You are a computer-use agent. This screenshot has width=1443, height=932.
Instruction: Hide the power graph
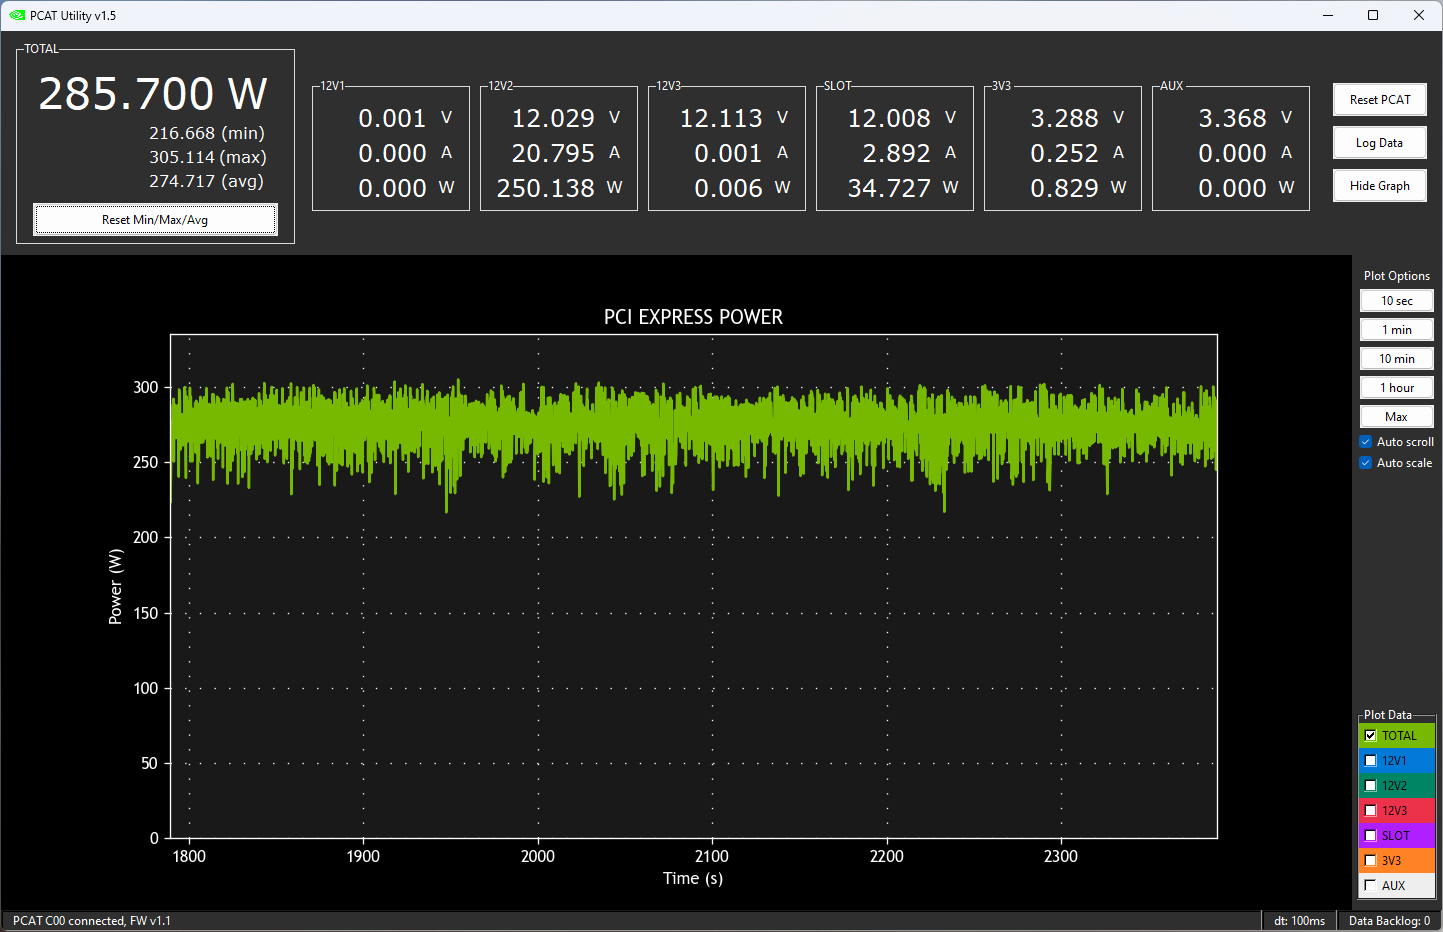click(1379, 185)
